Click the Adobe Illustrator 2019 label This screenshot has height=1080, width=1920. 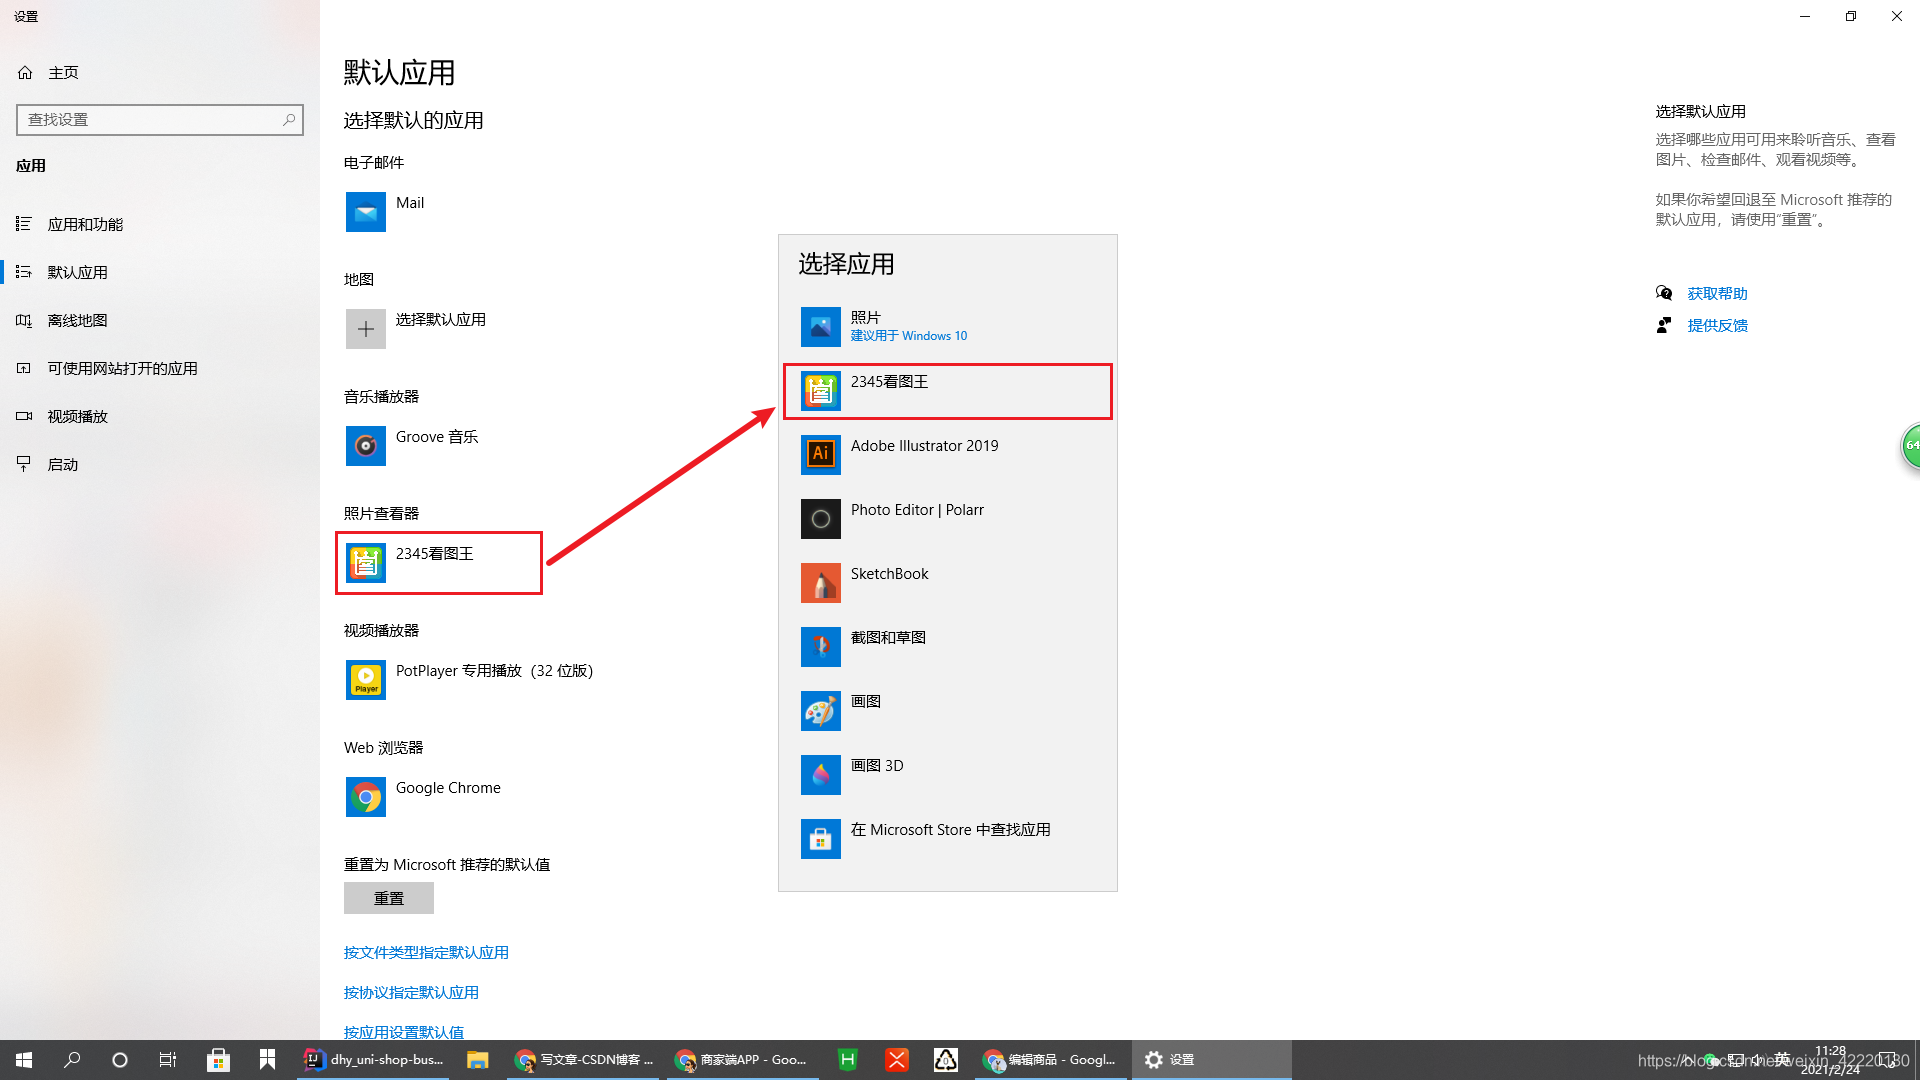924,445
